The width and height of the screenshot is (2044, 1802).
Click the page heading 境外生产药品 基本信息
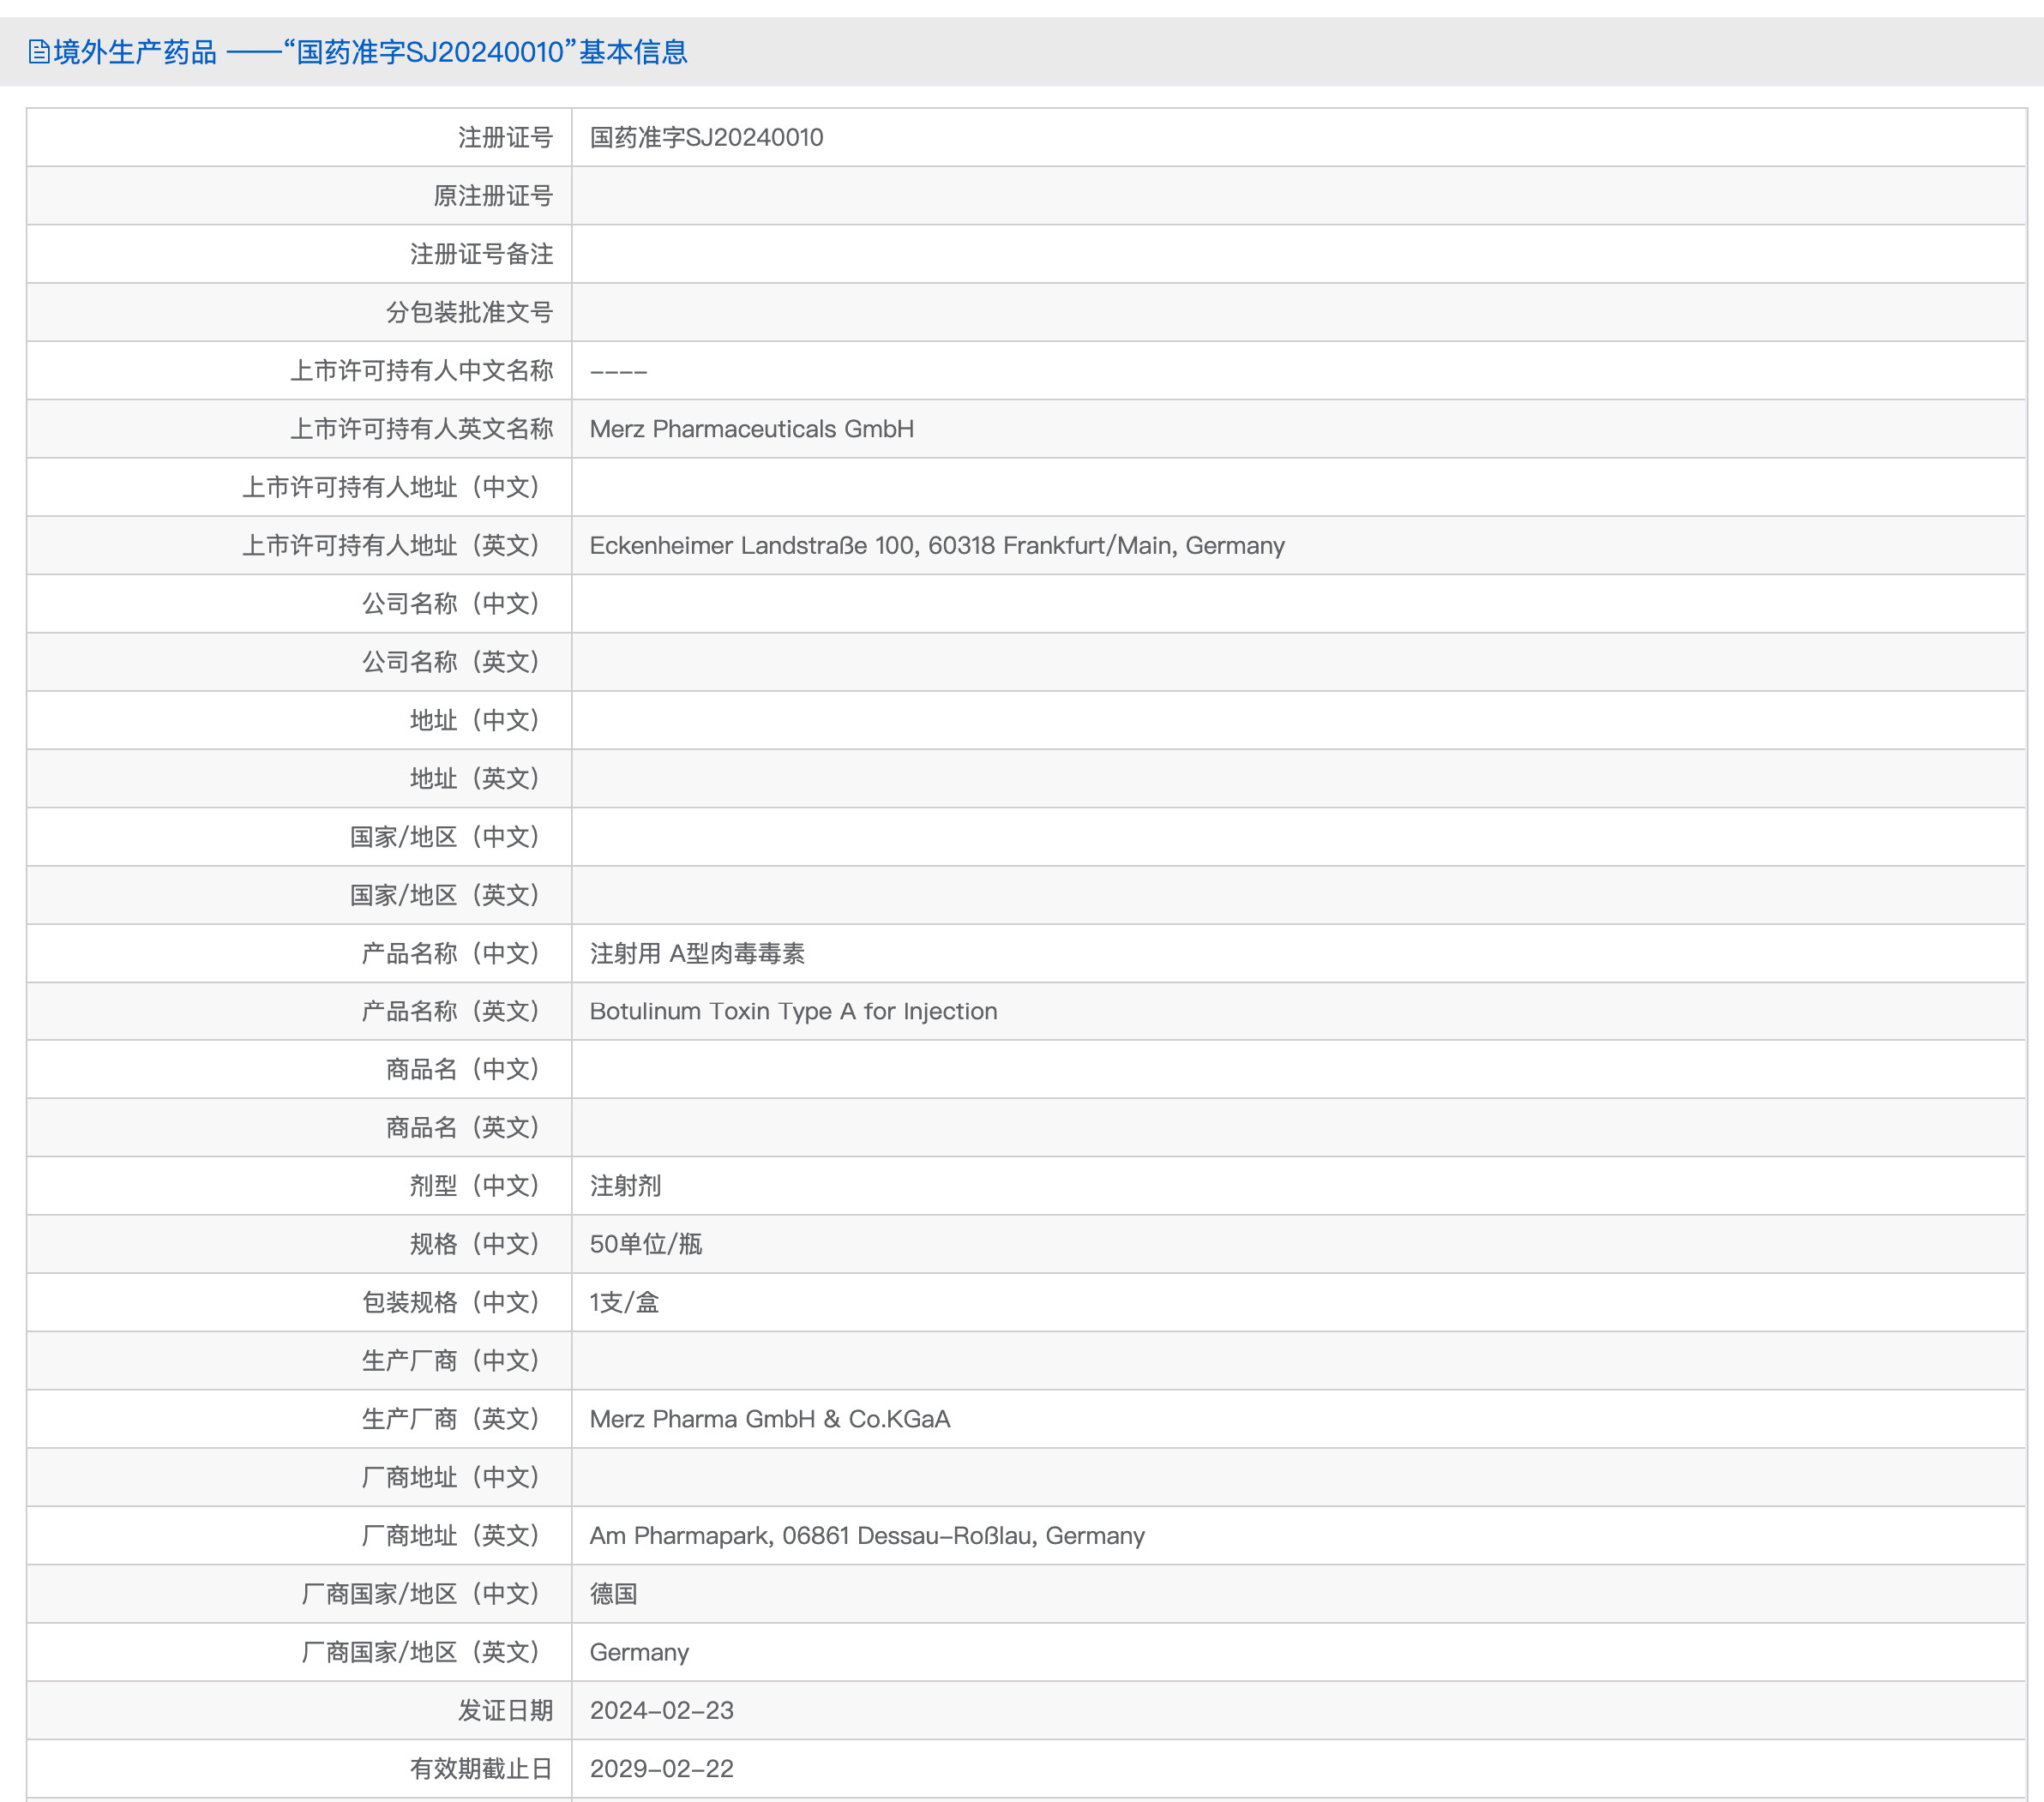click(x=370, y=52)
